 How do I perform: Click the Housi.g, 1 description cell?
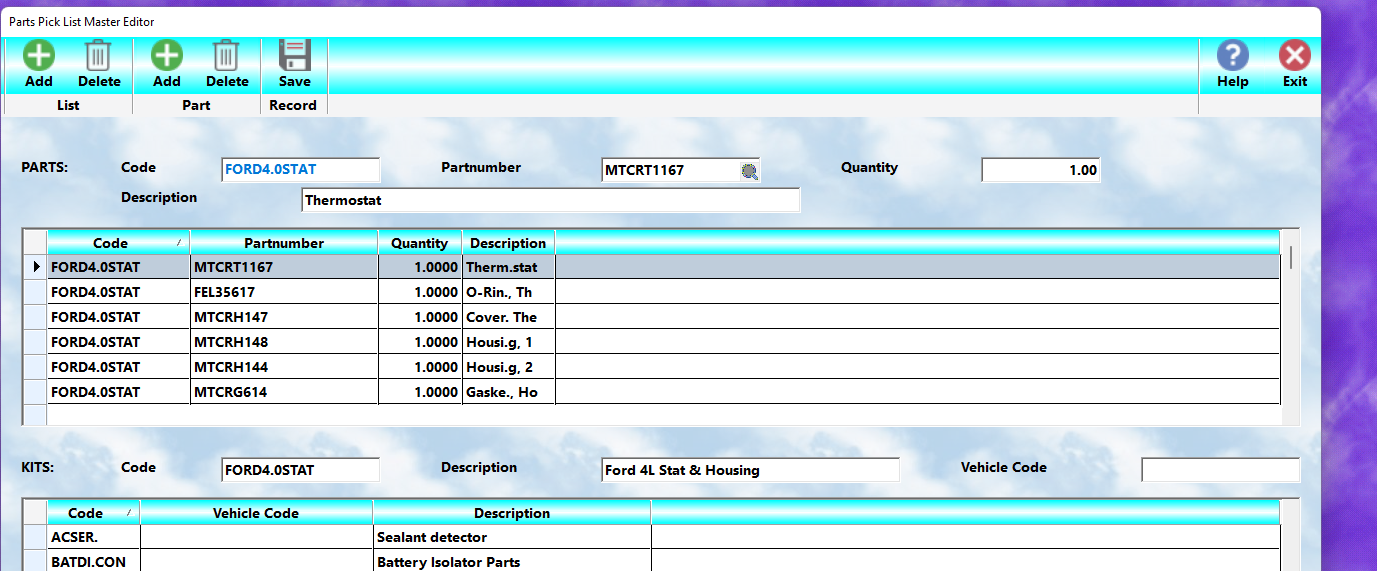(508, 342)
